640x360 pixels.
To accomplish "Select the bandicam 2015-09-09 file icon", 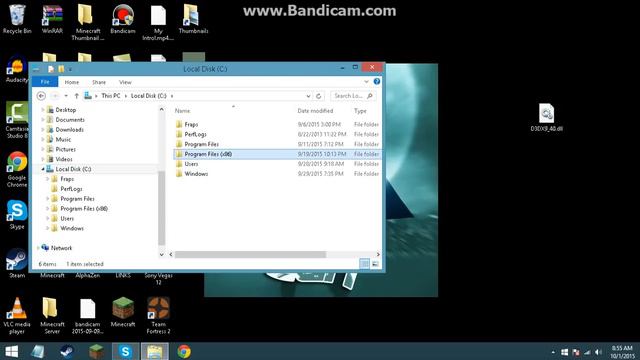I will [87, 316].
